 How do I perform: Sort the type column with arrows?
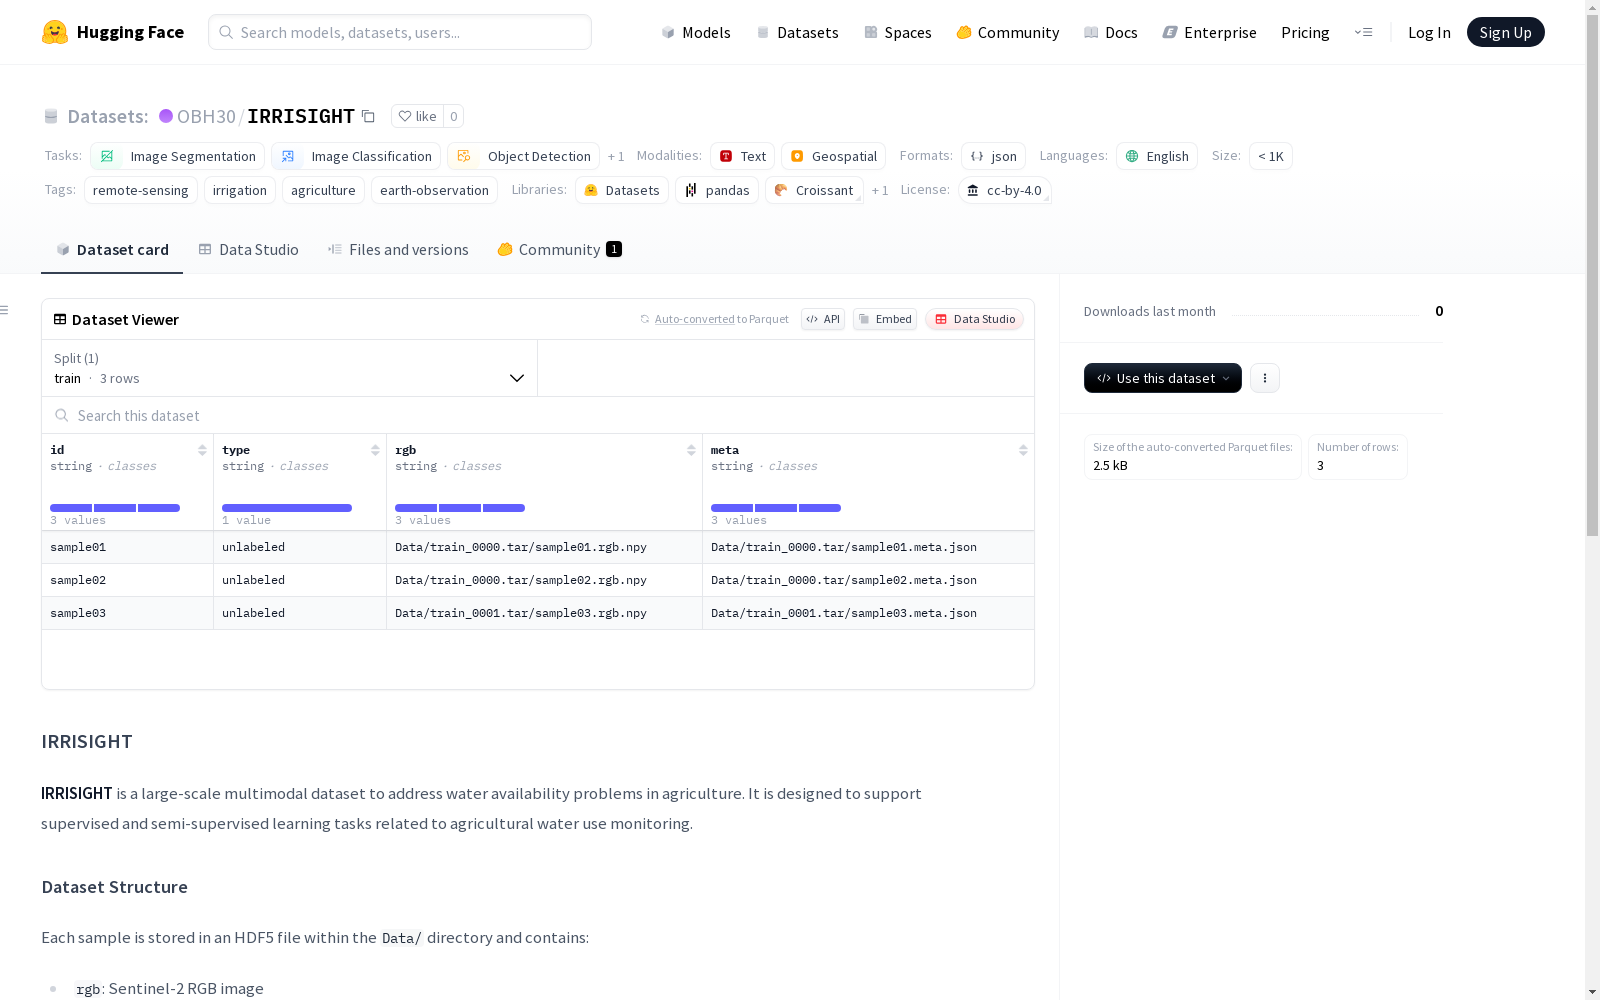pos(375,450)
